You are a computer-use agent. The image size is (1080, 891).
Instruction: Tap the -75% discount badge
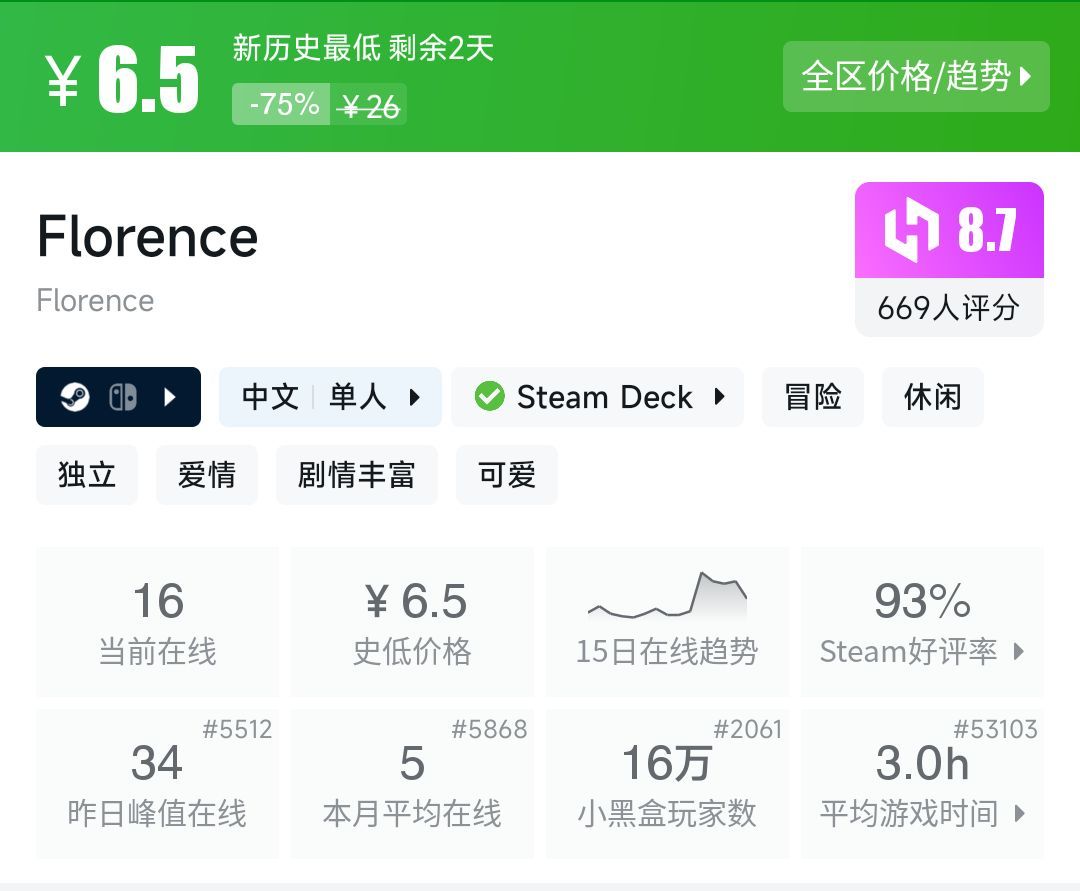coord(281,104)
